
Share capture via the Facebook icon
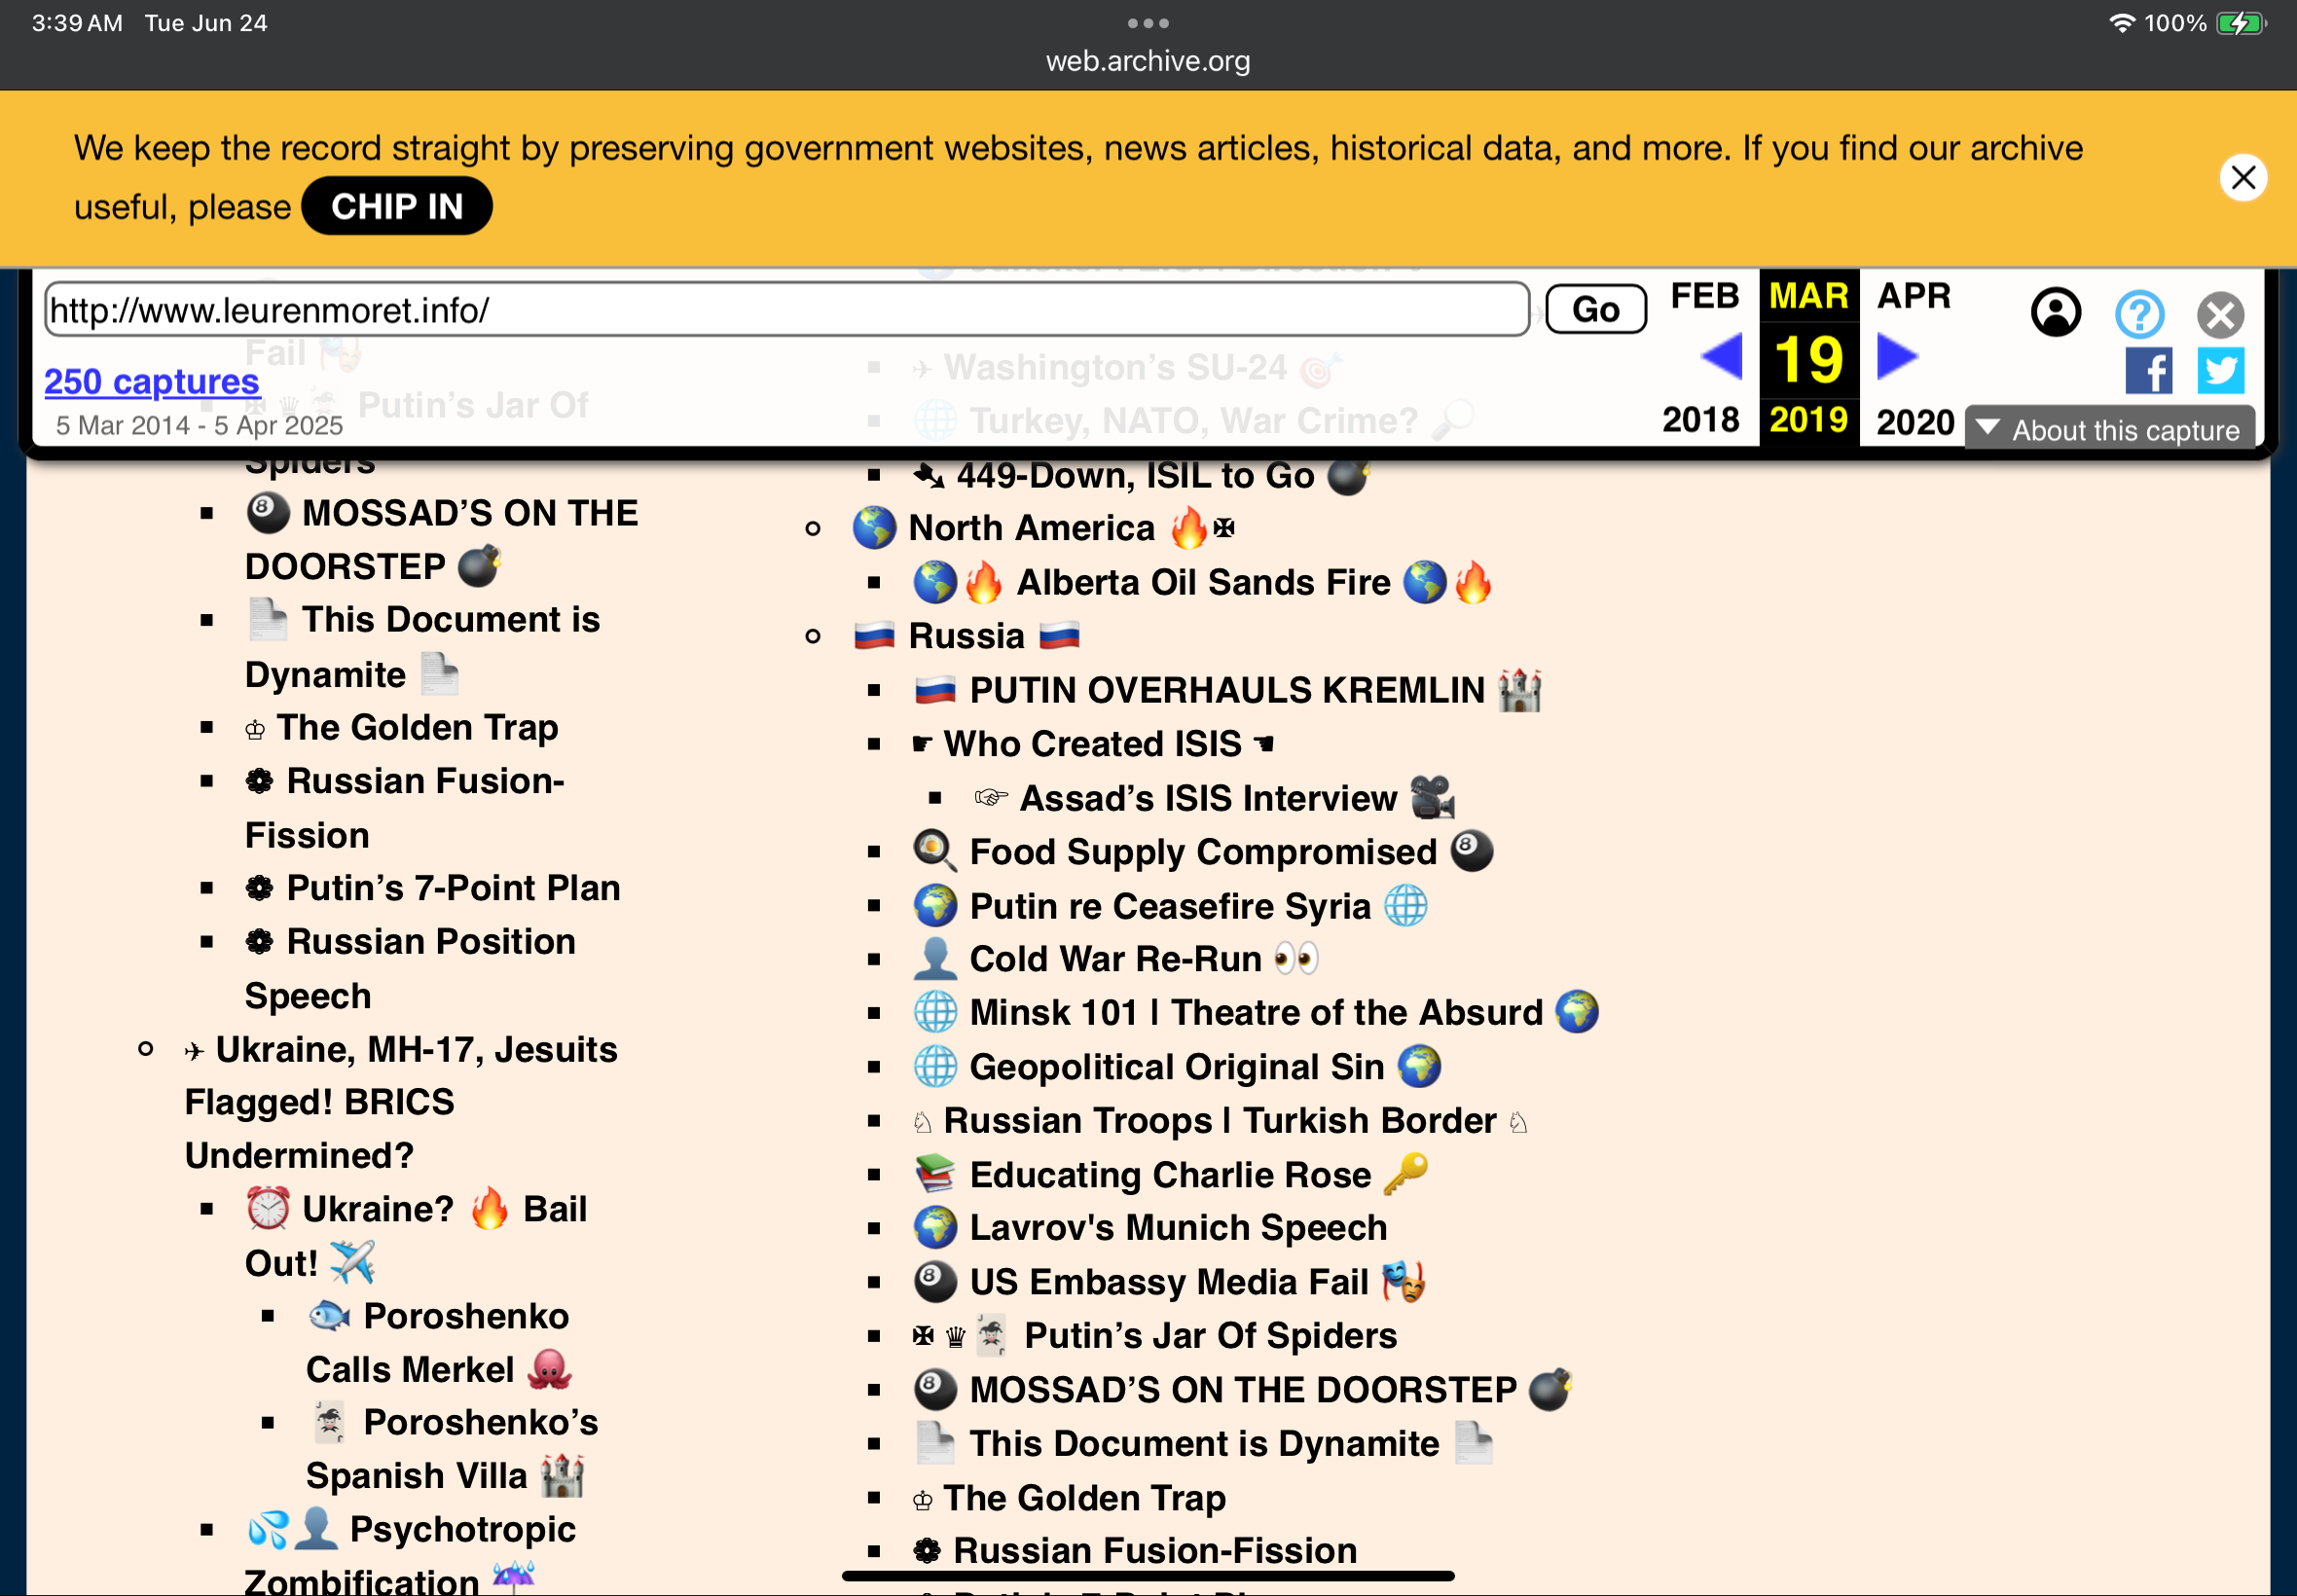click(2148, 371)
